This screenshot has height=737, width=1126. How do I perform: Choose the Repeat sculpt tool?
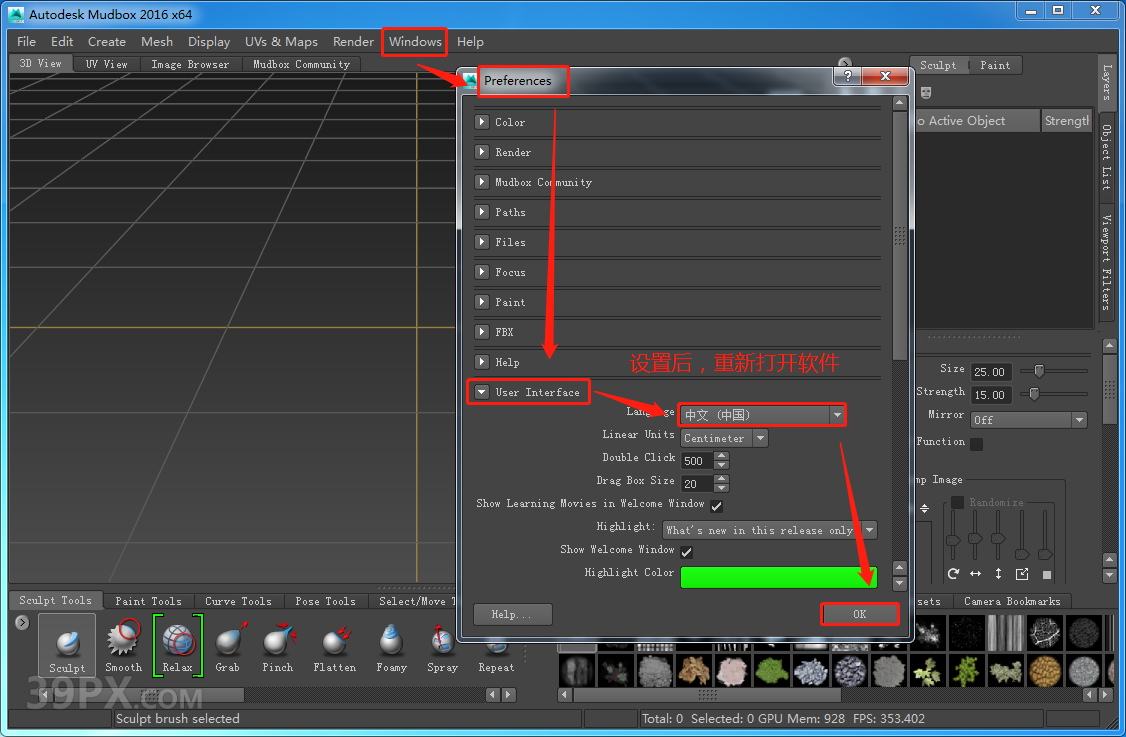[496, 643]
